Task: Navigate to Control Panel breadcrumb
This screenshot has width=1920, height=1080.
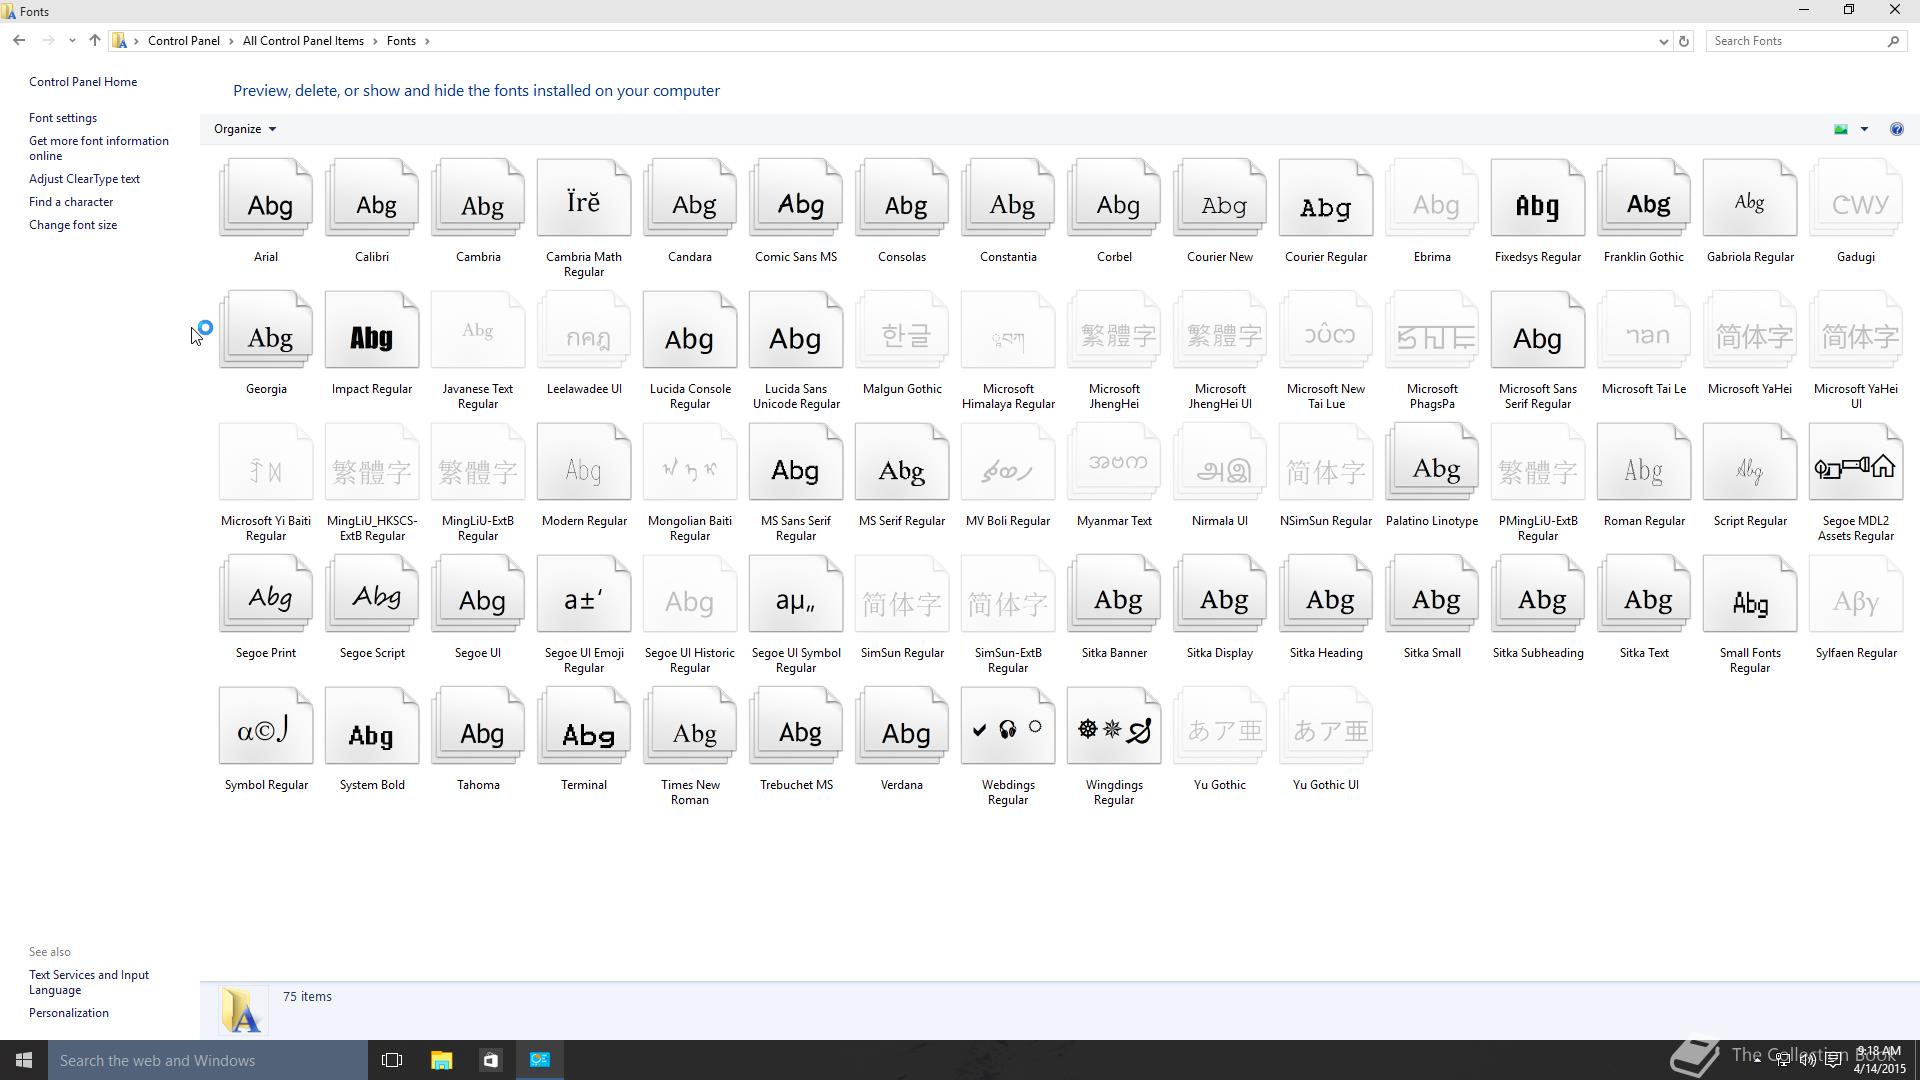Action: click(184, 41)
